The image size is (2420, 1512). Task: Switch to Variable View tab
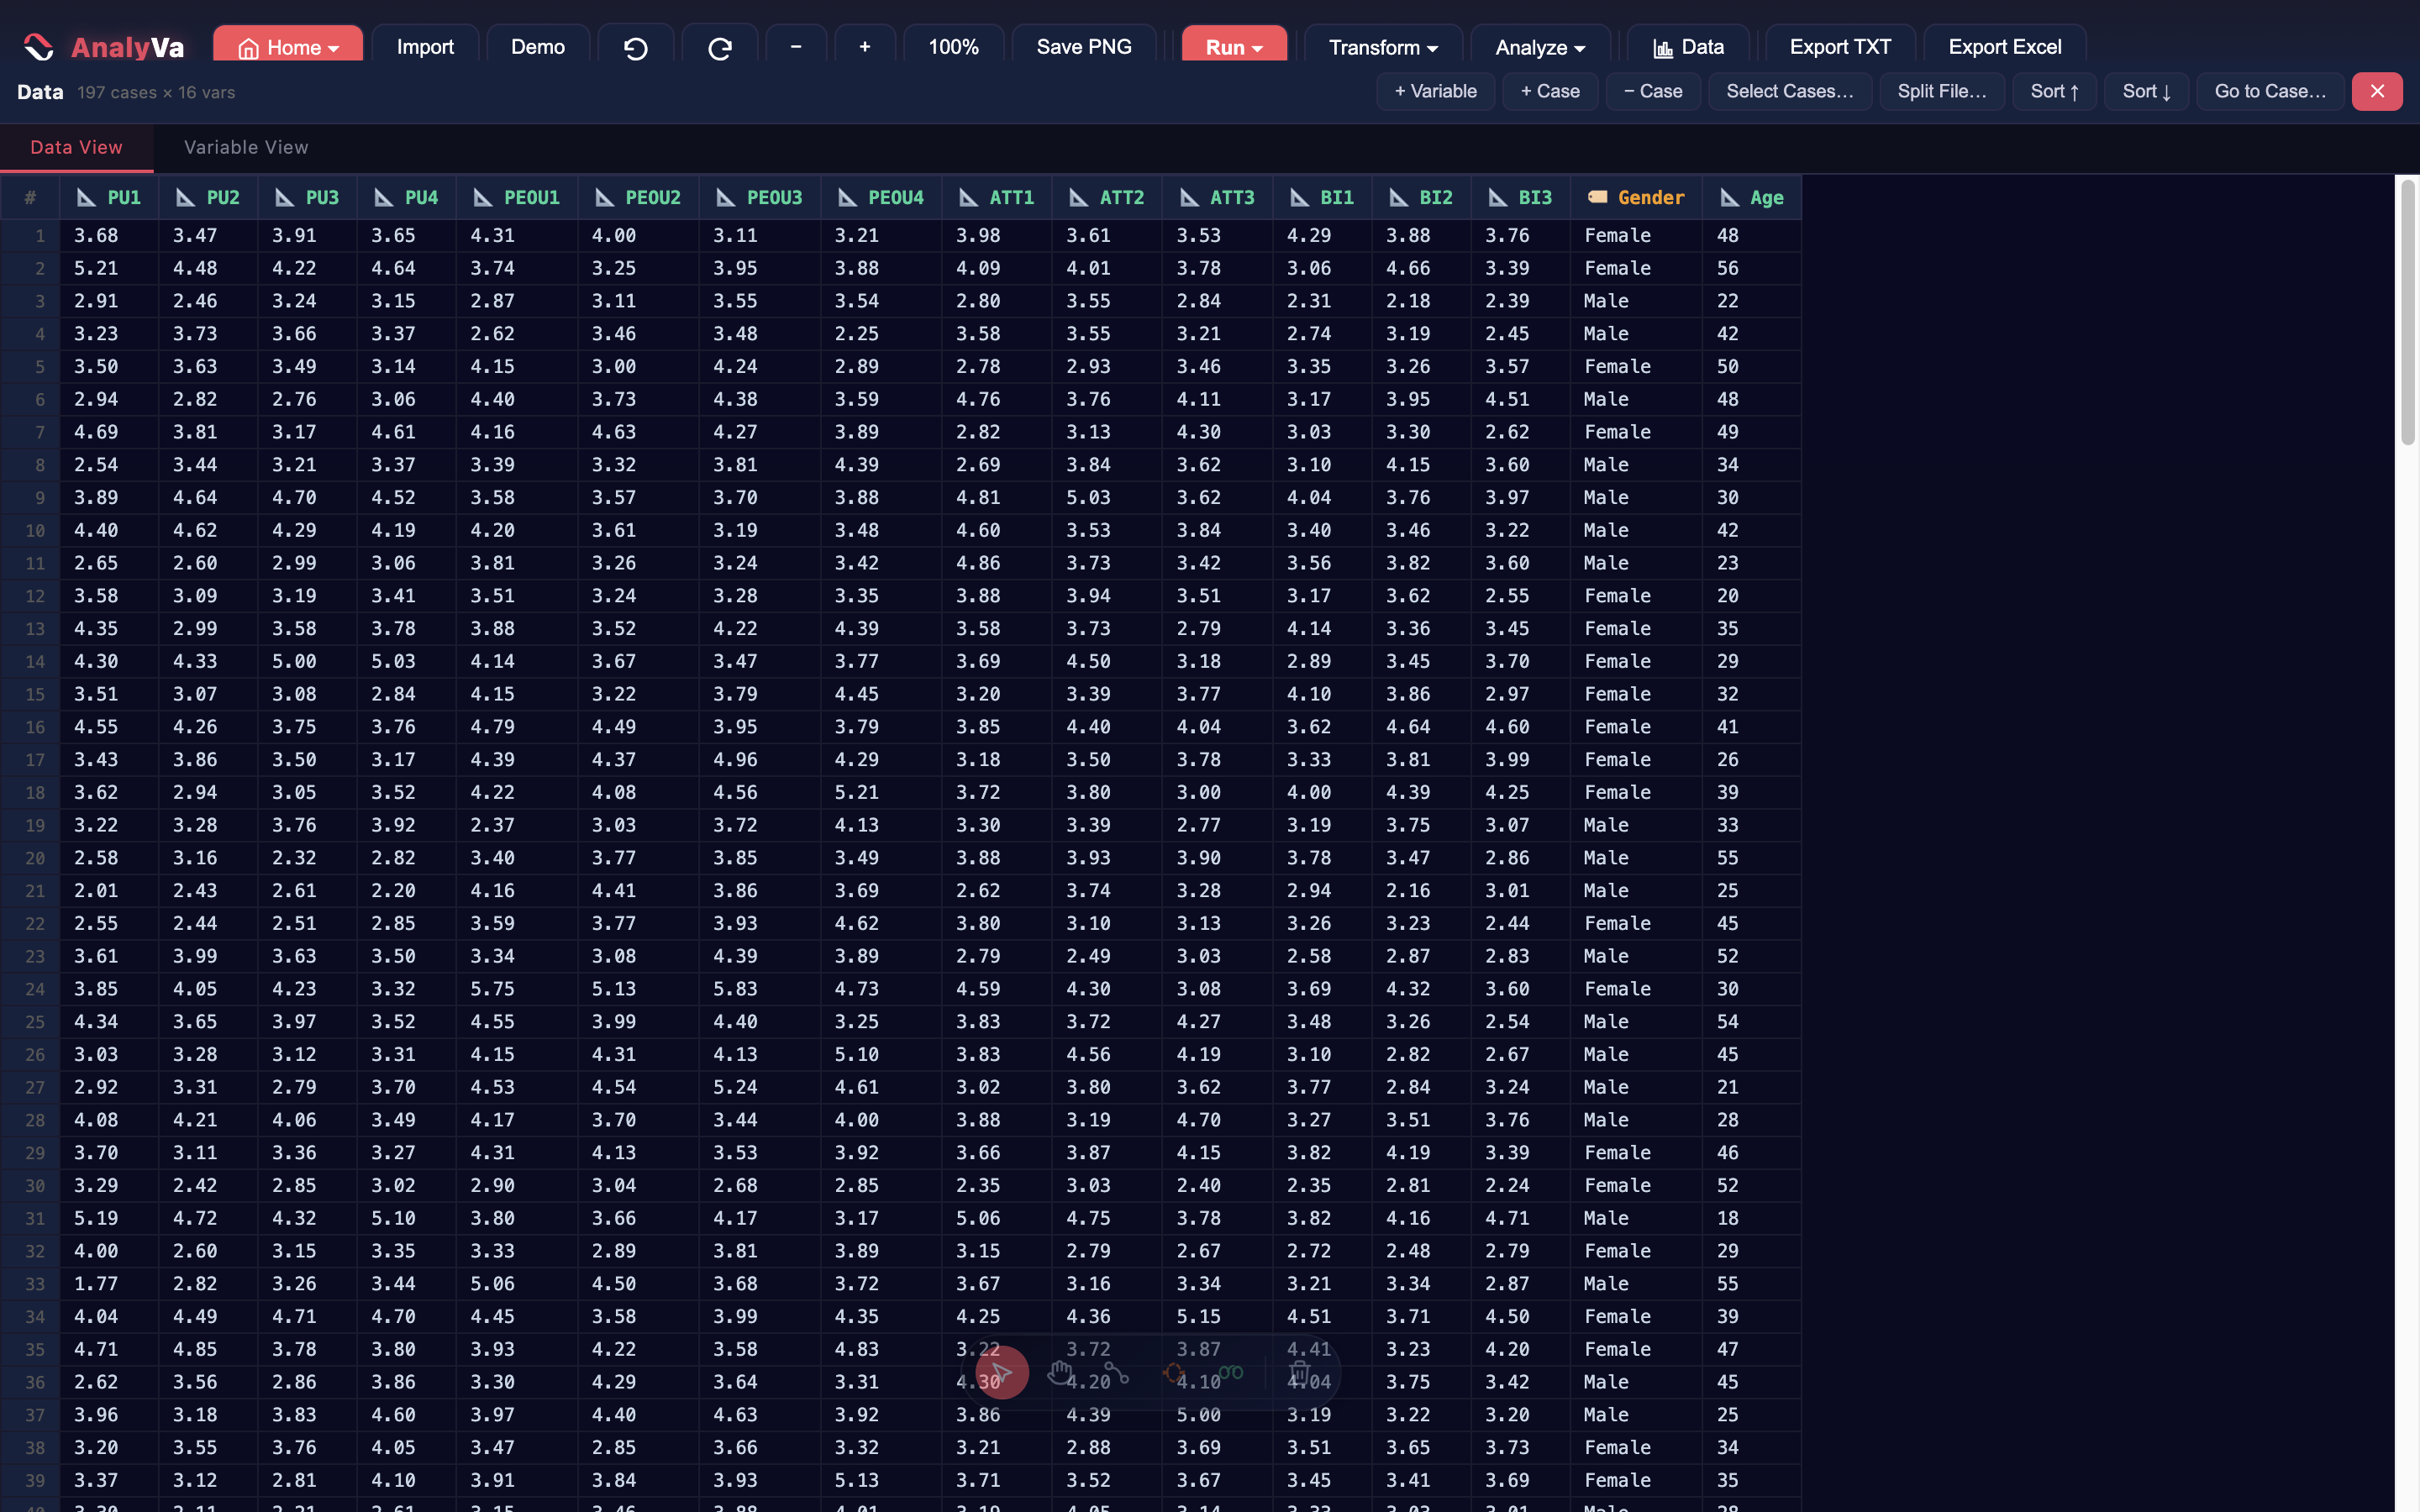[x=246, y=147]
